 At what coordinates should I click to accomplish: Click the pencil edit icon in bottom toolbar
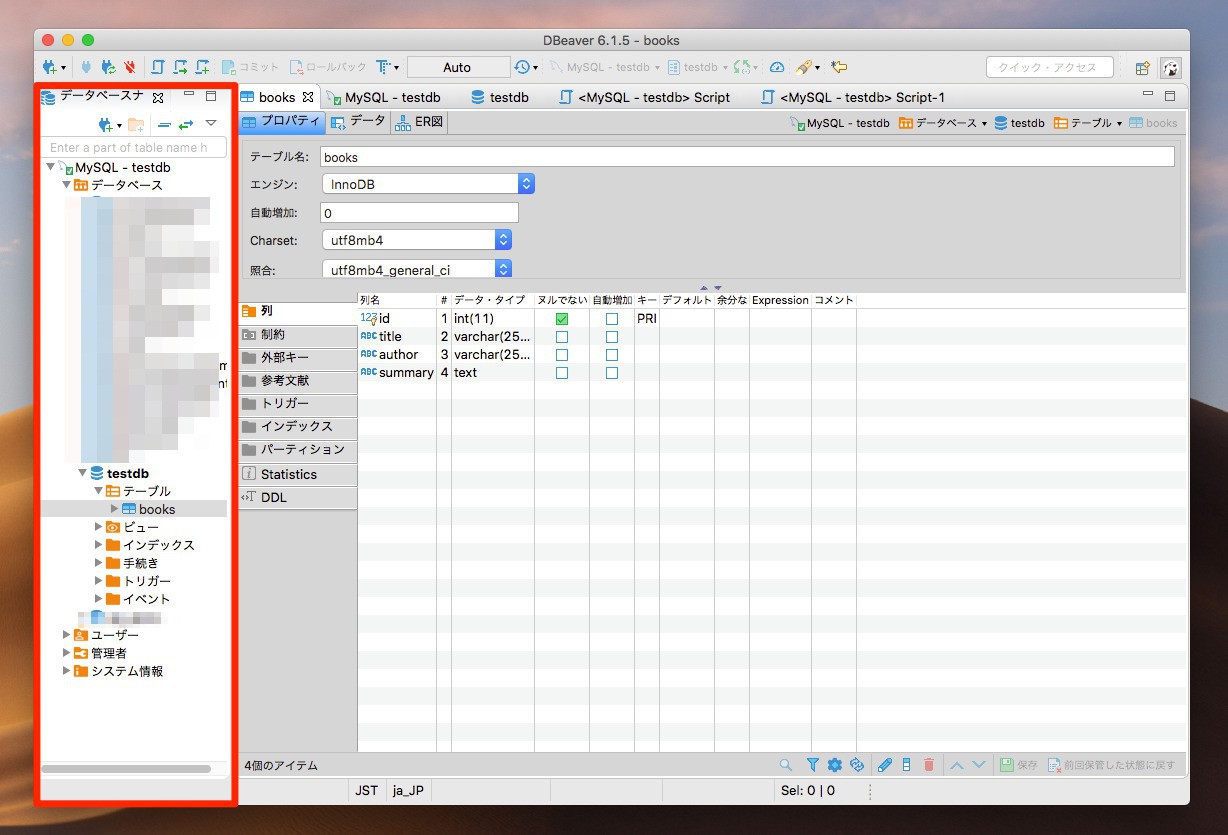(884, 765)
